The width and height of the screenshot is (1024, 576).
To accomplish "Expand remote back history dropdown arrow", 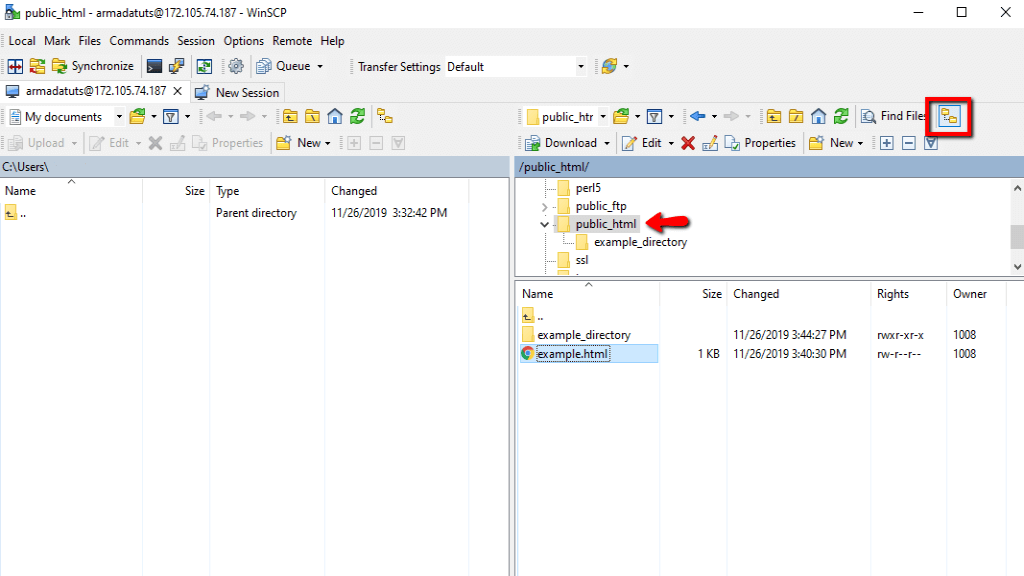I will [x=714, y=117].
